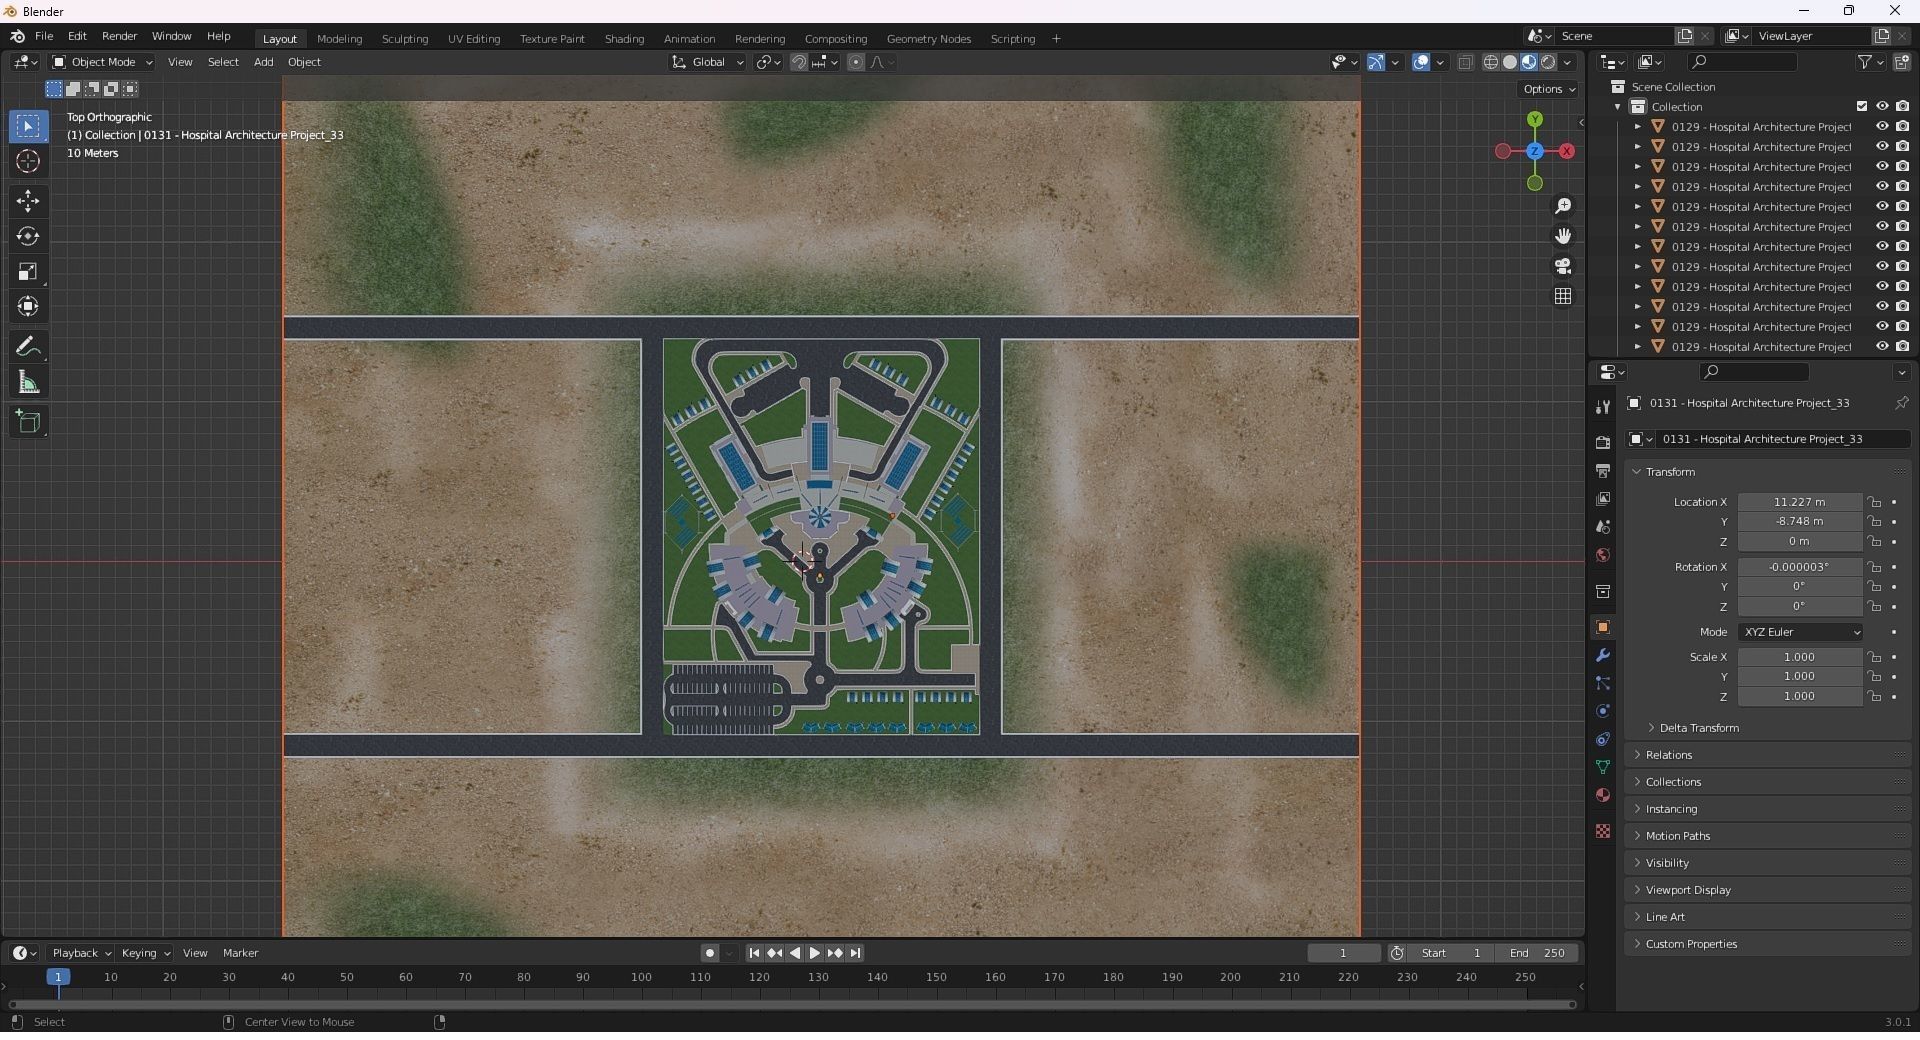
Task: Open the timeline Marker menu
Action: 240,953
